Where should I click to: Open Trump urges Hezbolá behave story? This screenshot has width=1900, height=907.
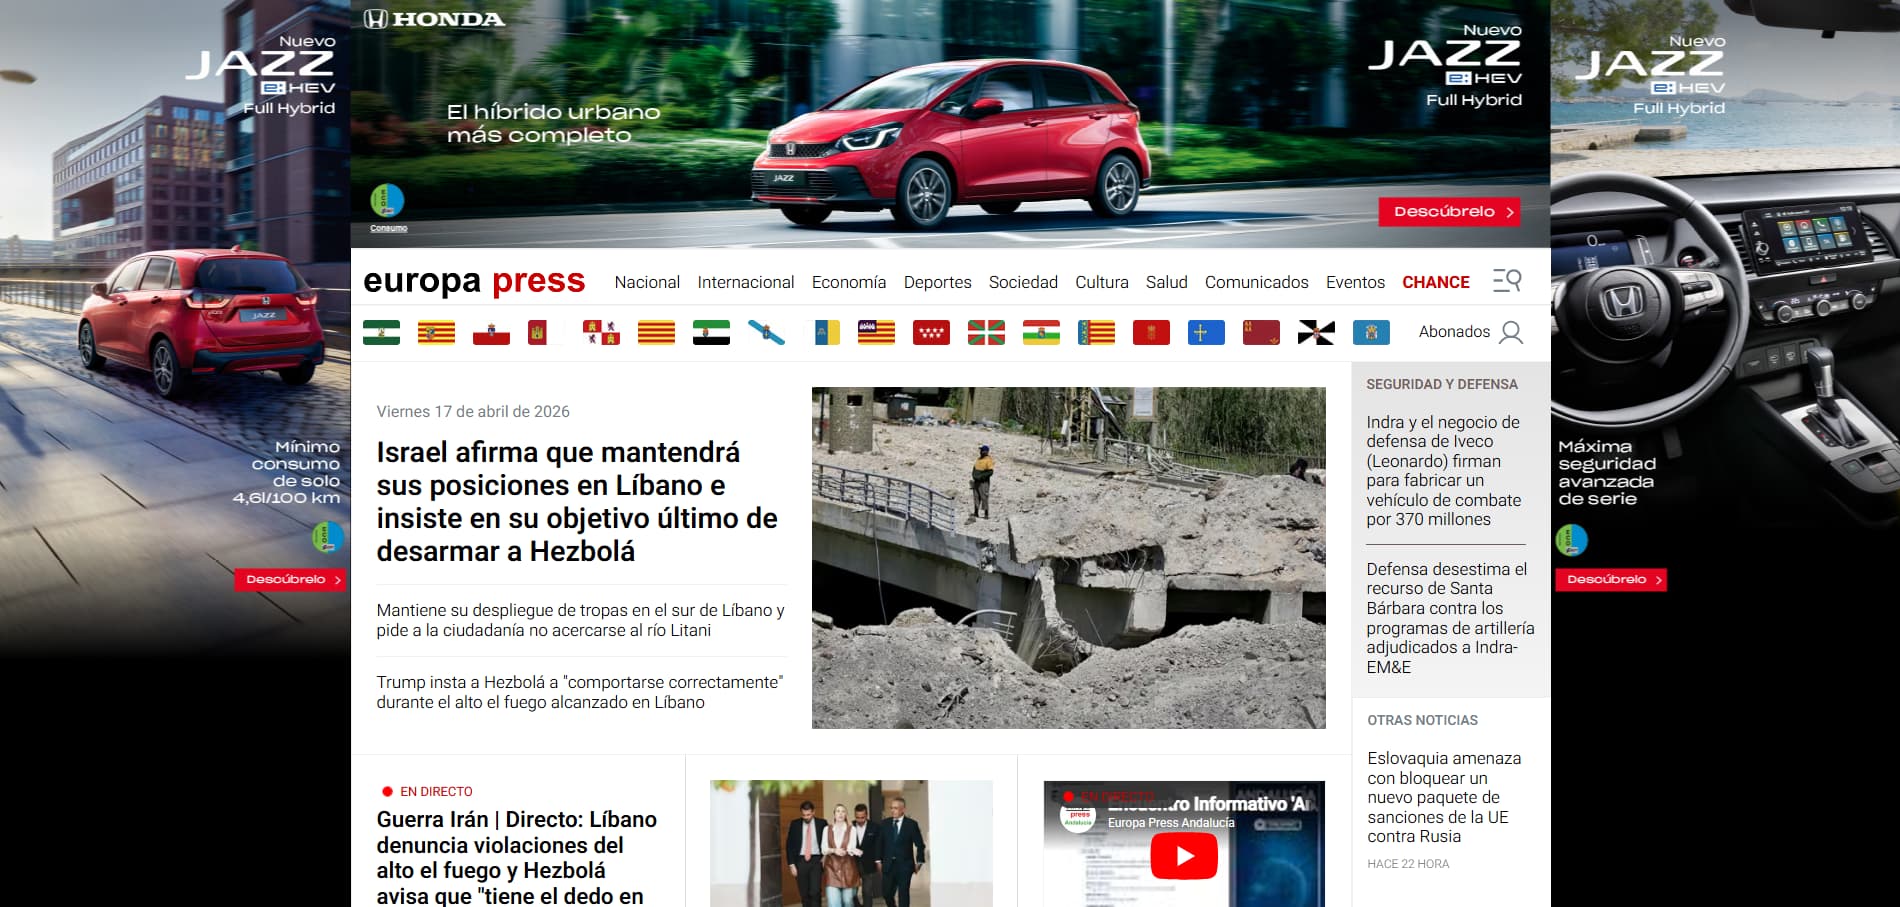click(580, 692)
